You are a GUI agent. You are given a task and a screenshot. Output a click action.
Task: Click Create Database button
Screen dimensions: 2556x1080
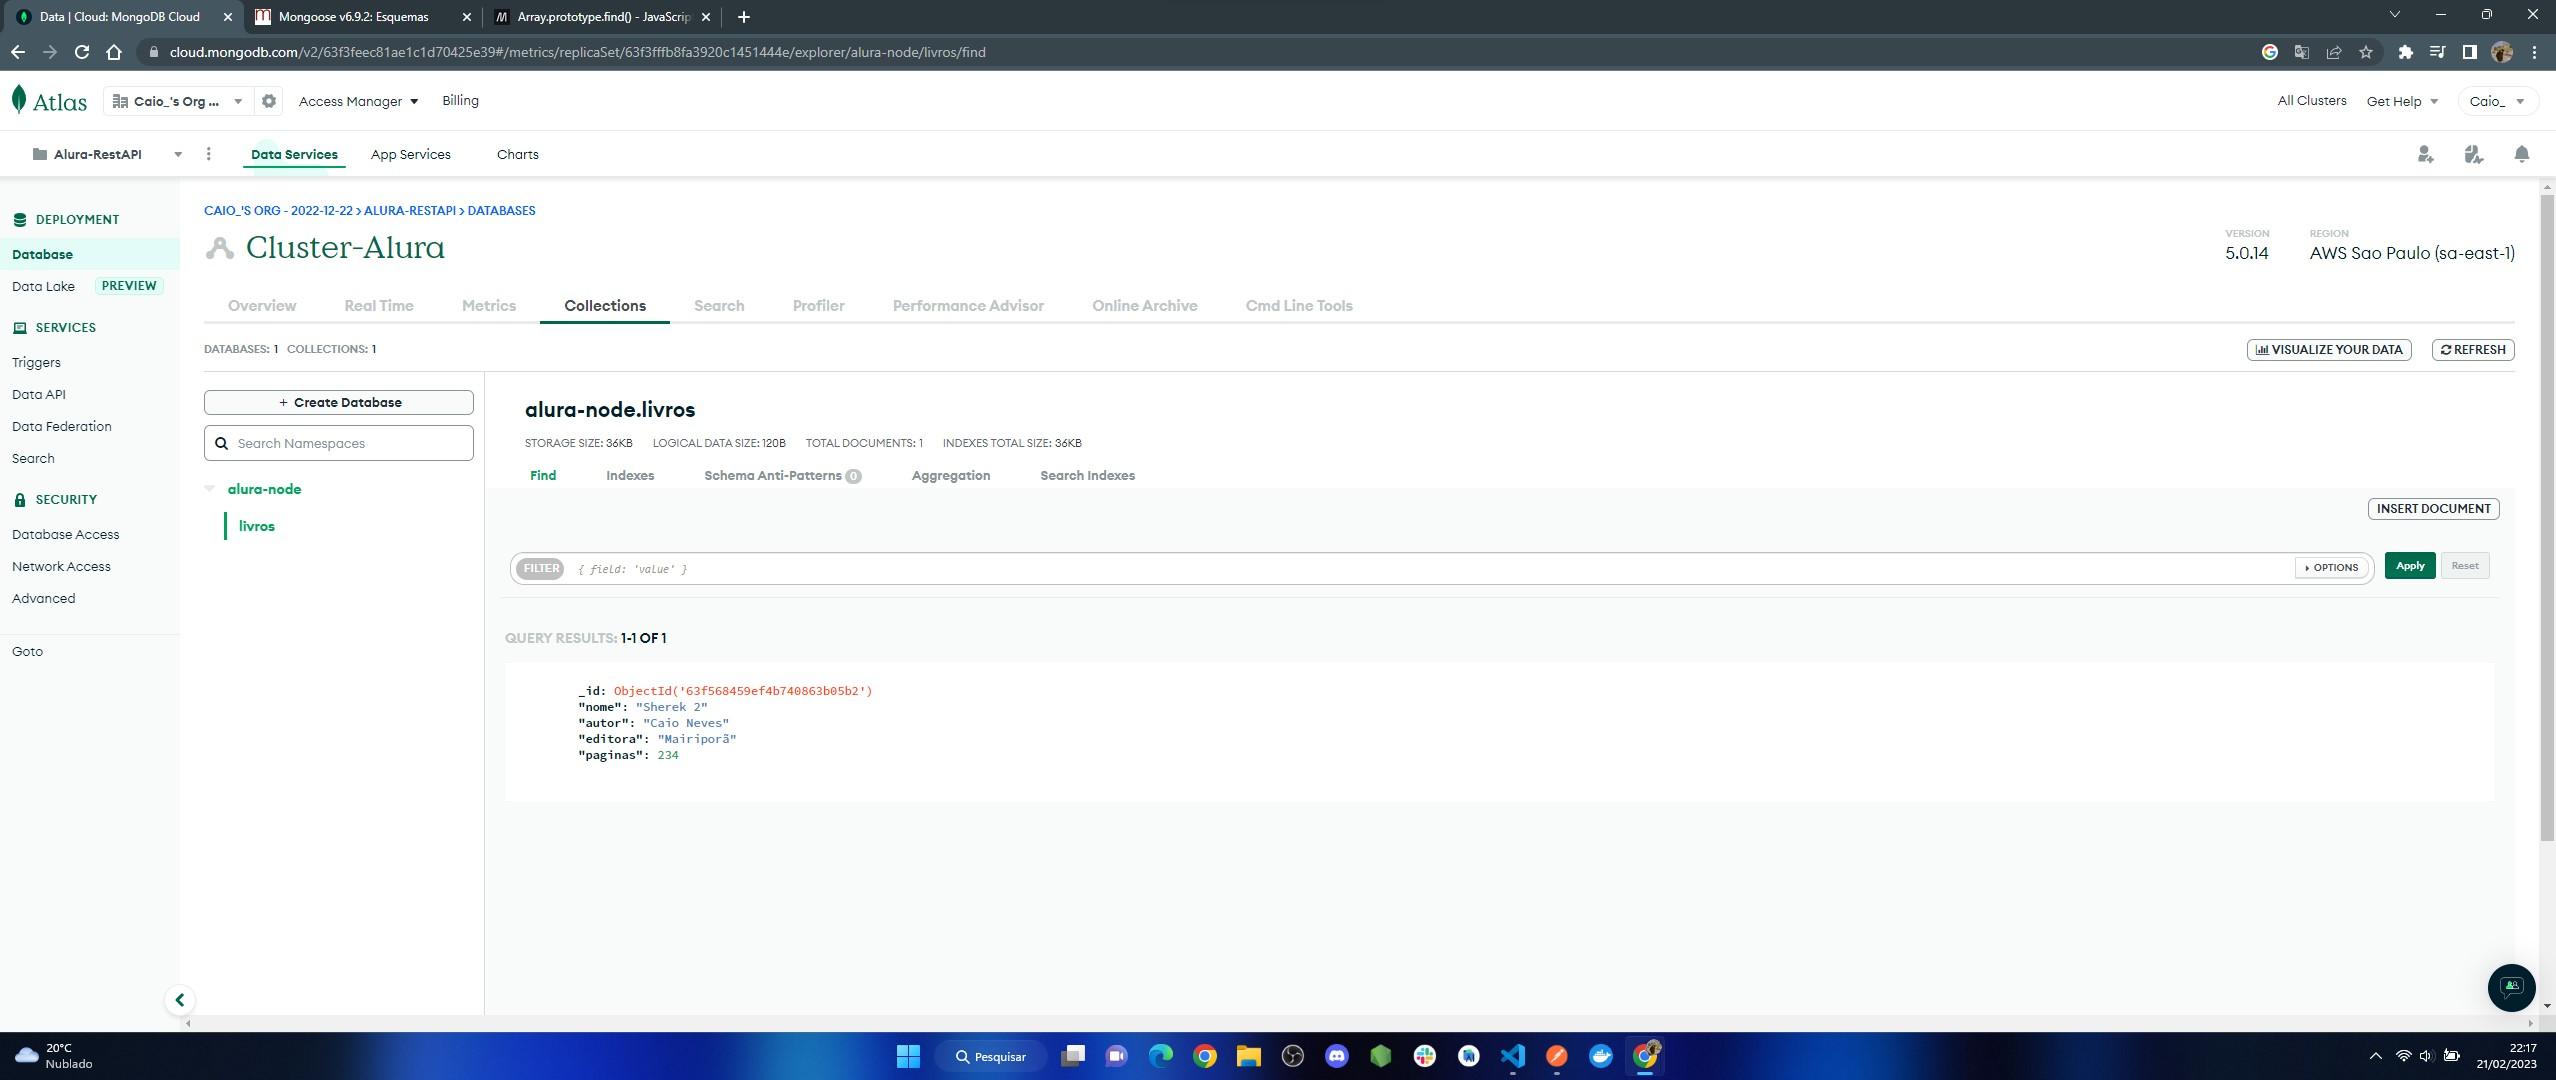(339, 402)
